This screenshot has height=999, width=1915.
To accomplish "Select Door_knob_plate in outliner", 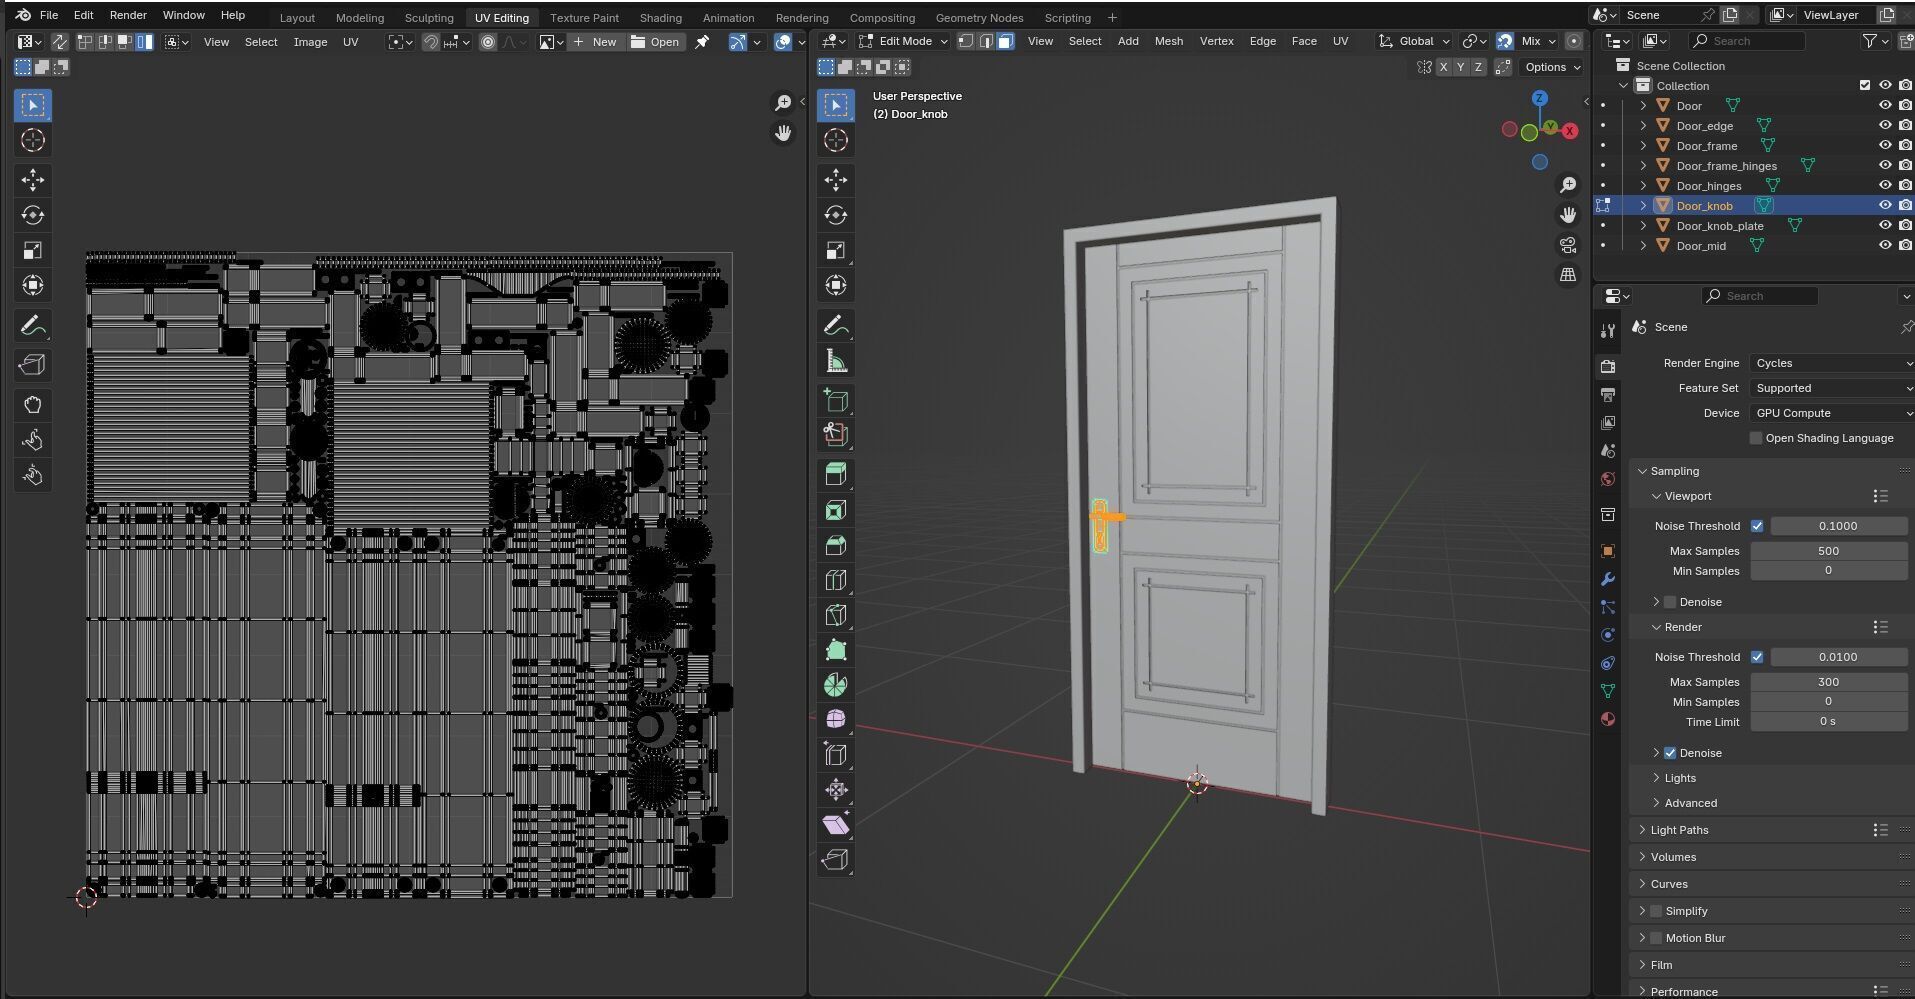I will (1720, 226).
